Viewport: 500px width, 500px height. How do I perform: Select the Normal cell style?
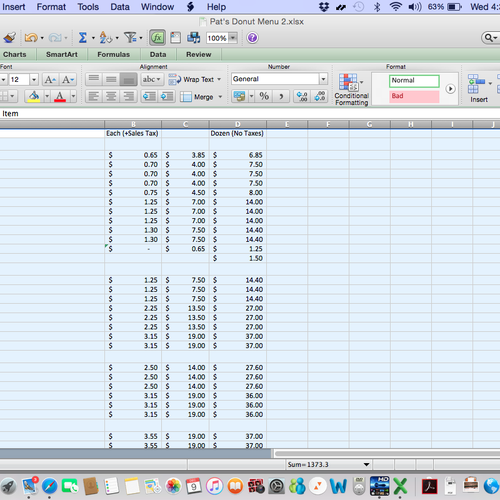click(x=414, y=81)
